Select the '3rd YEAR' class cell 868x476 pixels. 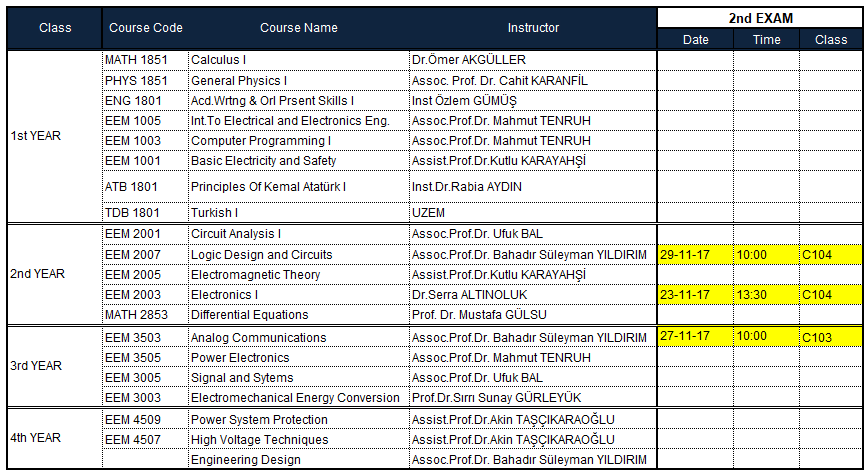(x=55, y=366)
